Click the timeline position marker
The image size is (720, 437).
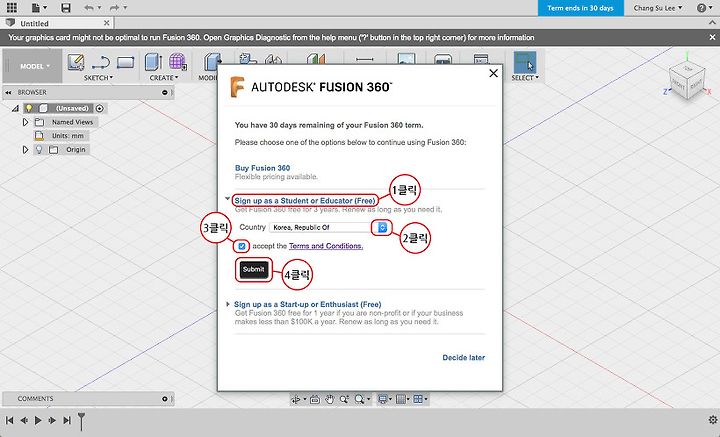(x=81, y=421)
